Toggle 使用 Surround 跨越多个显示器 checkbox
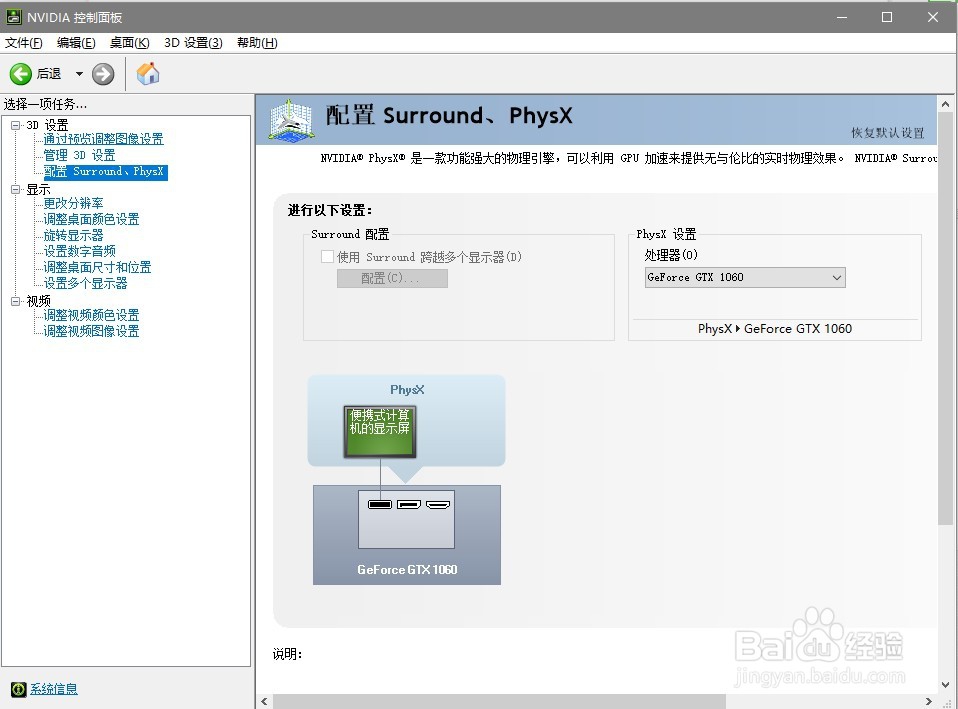Image resolution: width=958 pixels, height=709 pixels. pos(327,257)
